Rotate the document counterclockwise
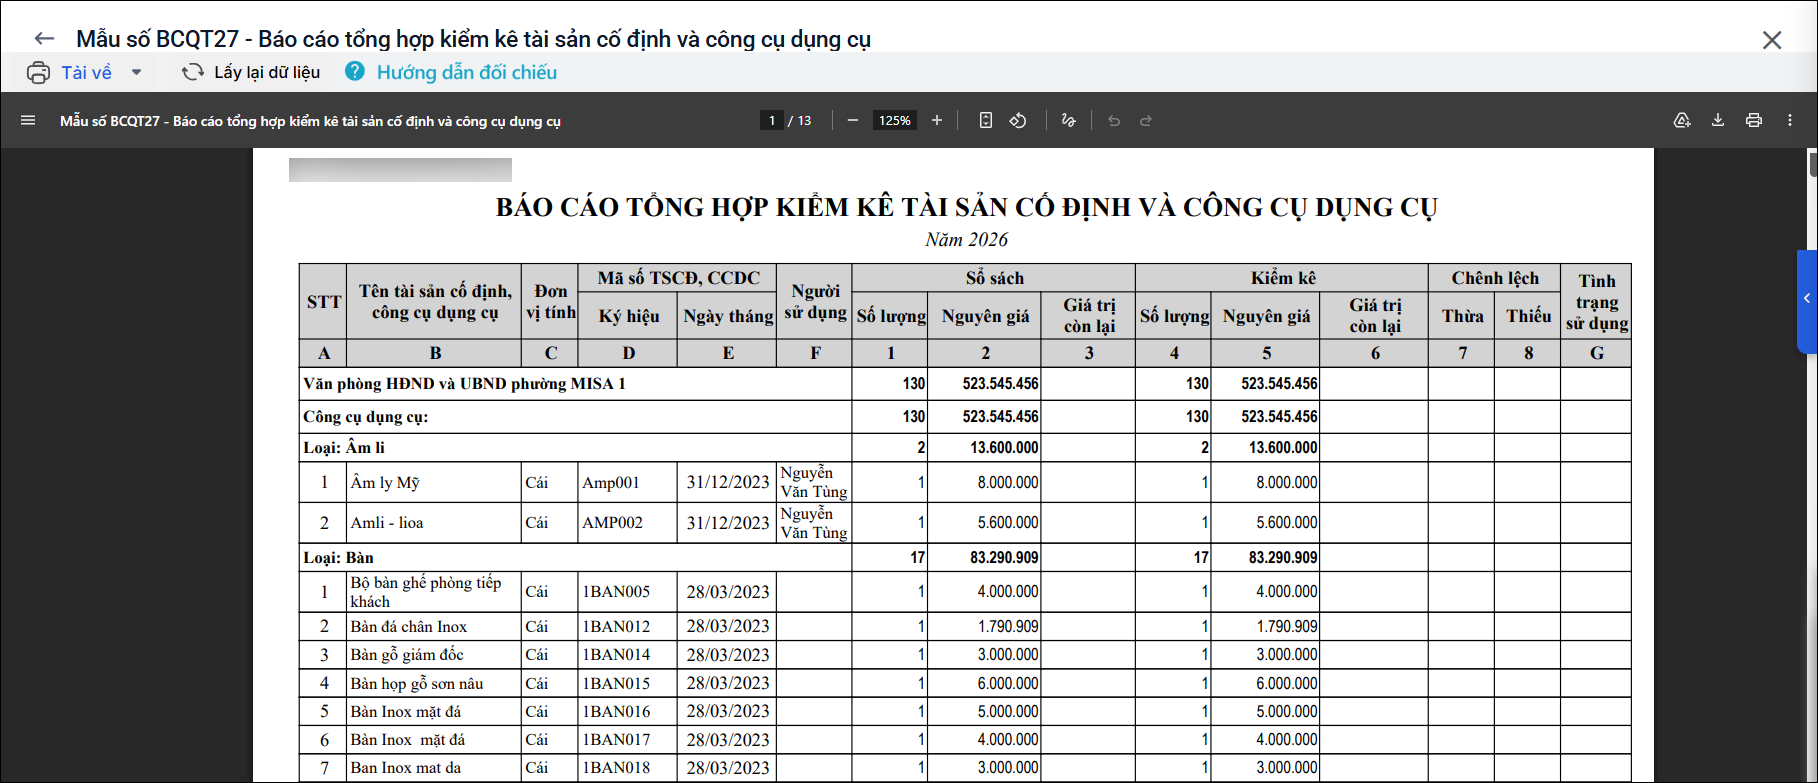This screenshot has height=783, width=1818. [x=1018, y=120]
